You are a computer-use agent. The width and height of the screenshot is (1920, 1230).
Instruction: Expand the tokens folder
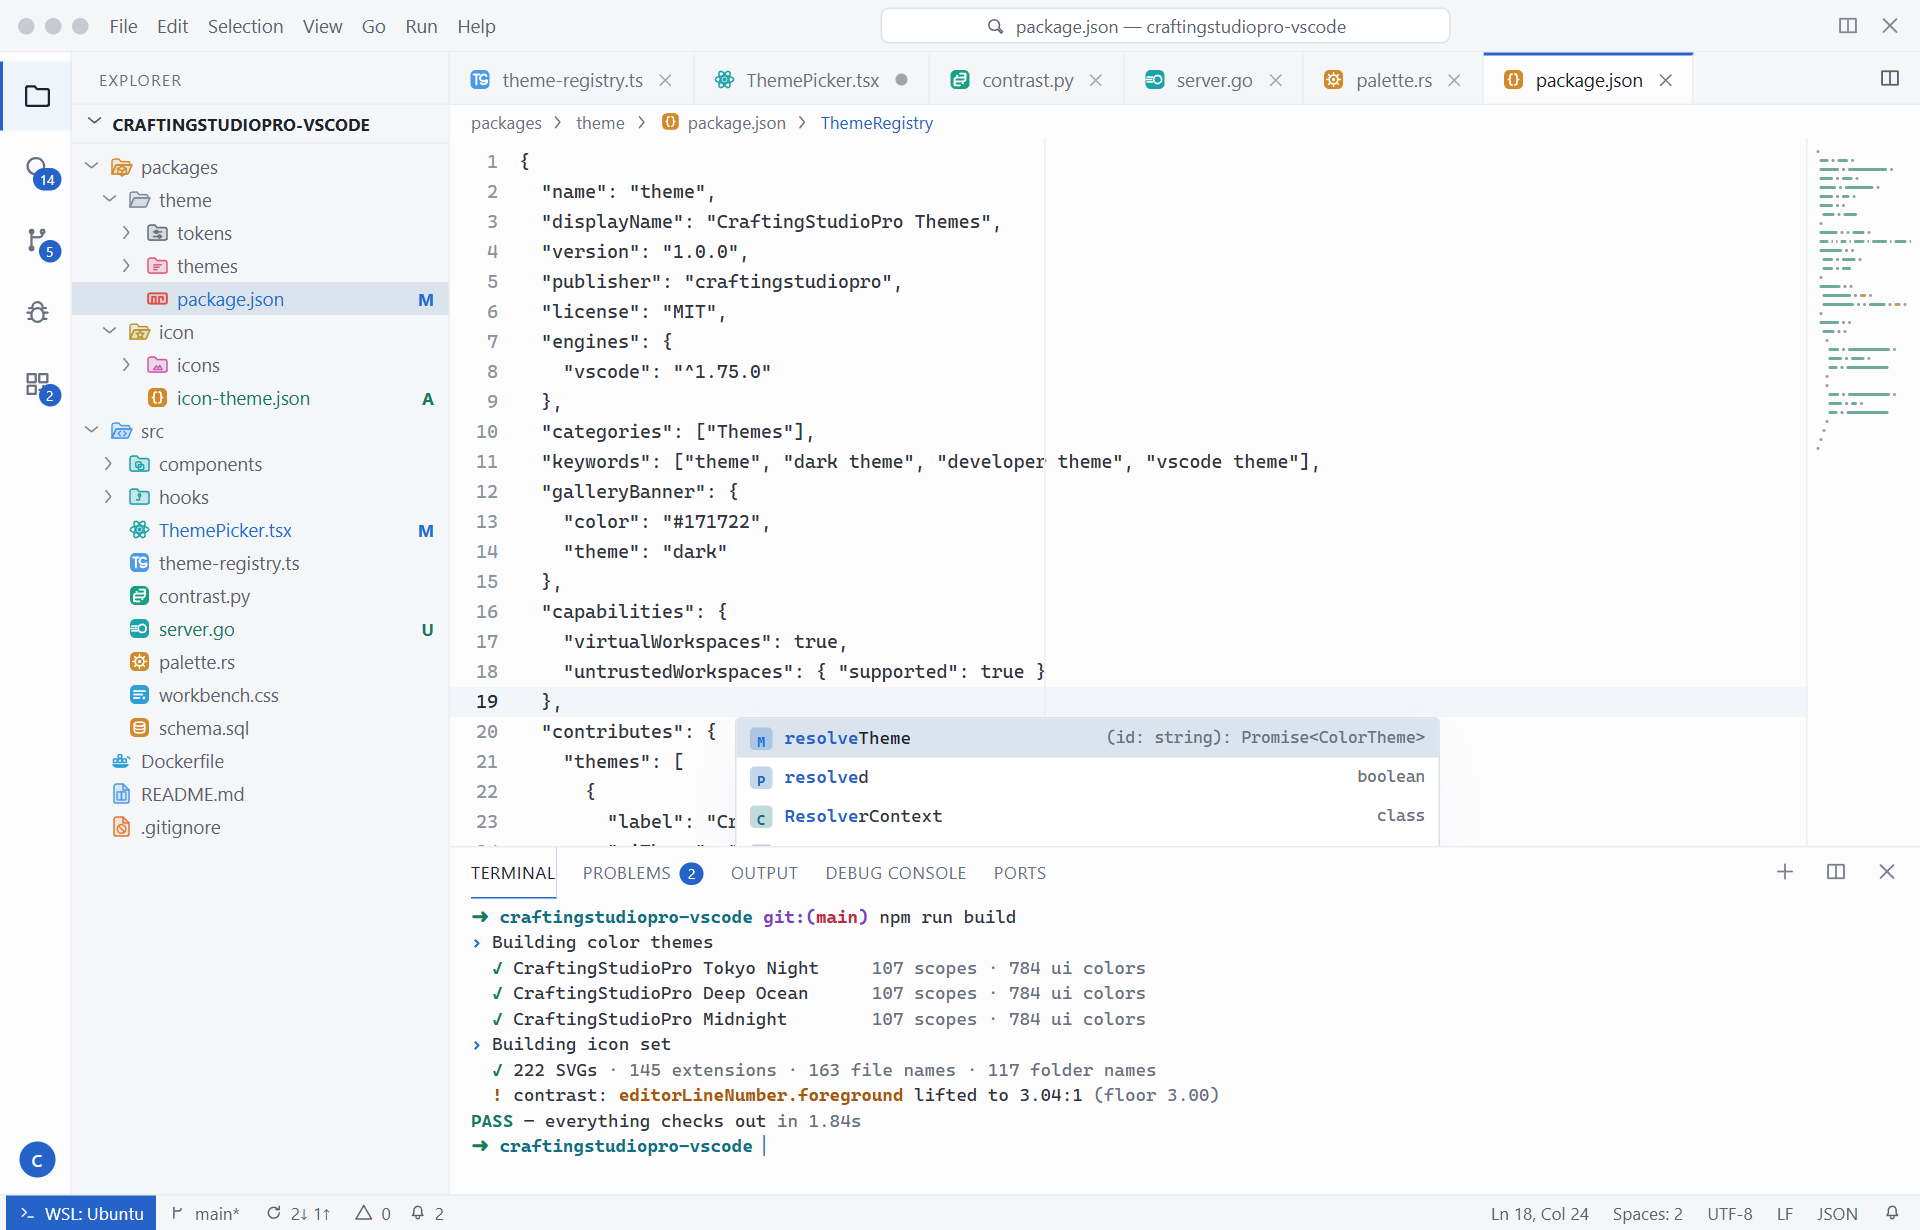(260, 233)
